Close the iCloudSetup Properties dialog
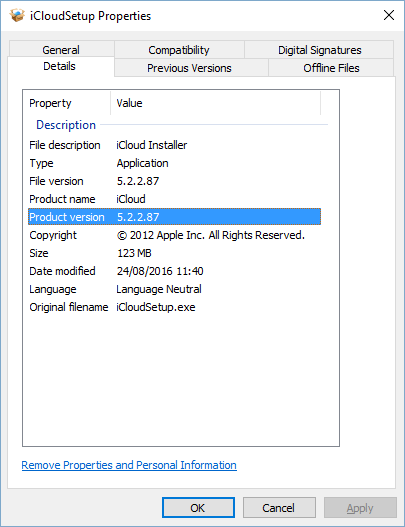Viewport: 405px width, 527px height. point(389,15)
